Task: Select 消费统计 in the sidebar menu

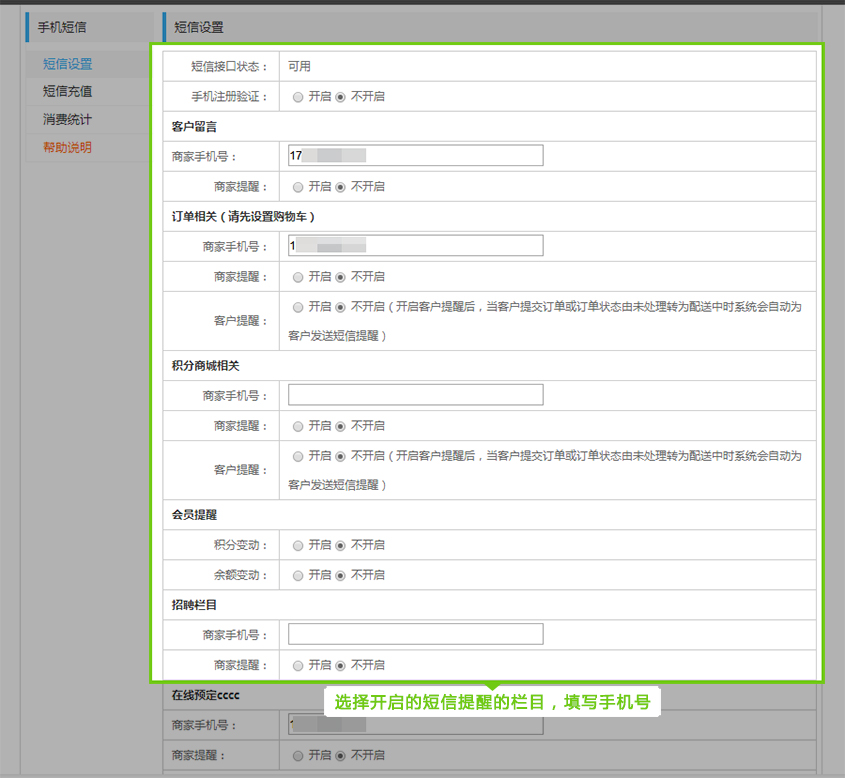Action: tap(67, 119)
